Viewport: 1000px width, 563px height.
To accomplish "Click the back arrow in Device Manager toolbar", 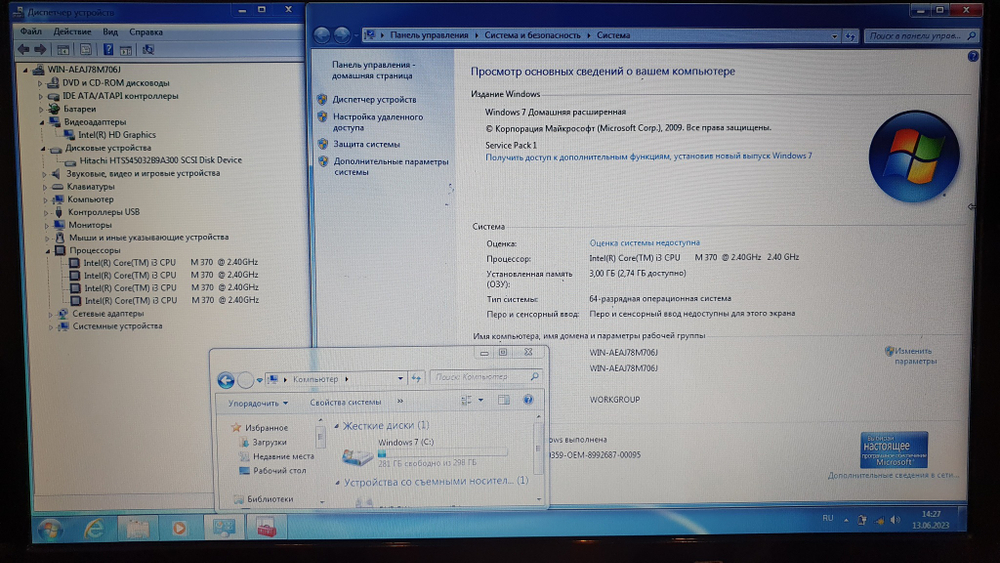I will pyautogui.click(x=24, y=49).
